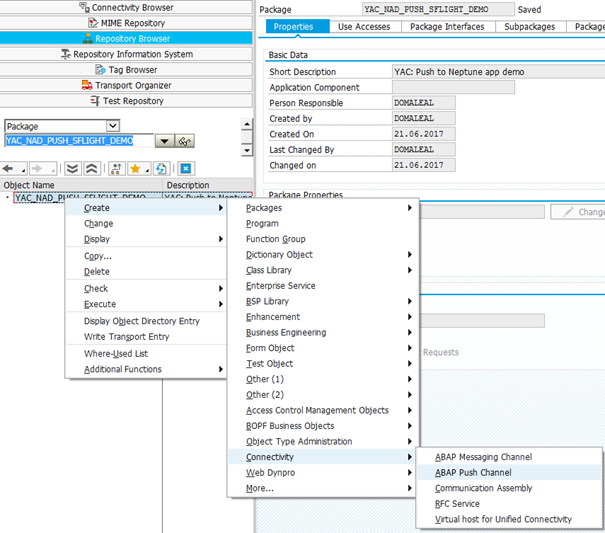605x533 pixels.
Task: Choose Display Object Directory Entry
Action: point(146,321)
